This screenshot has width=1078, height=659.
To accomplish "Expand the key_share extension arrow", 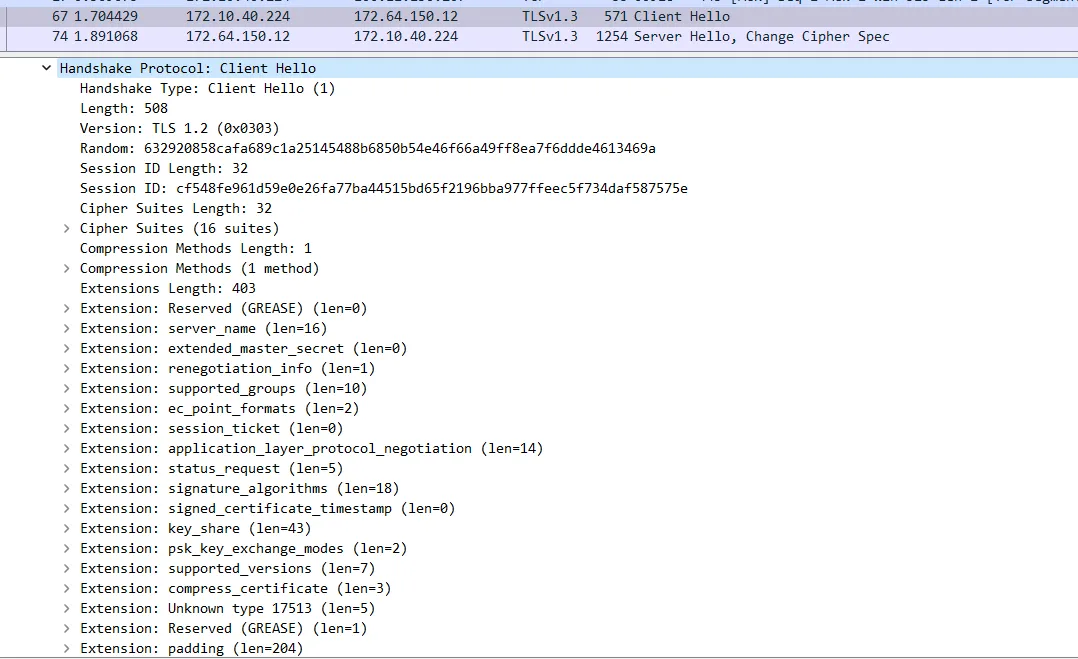I will point(67,528).
